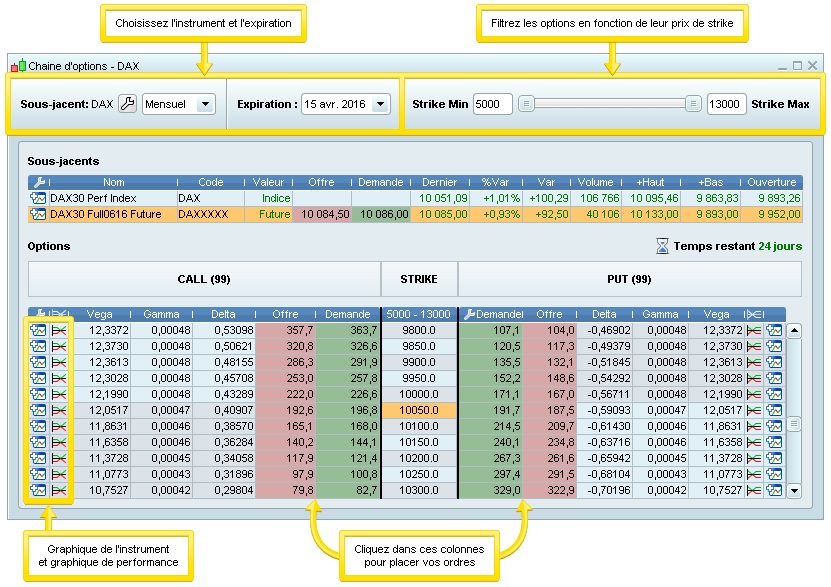Click the wrench icon next to Sous-jacent DAX

[127, 104]
